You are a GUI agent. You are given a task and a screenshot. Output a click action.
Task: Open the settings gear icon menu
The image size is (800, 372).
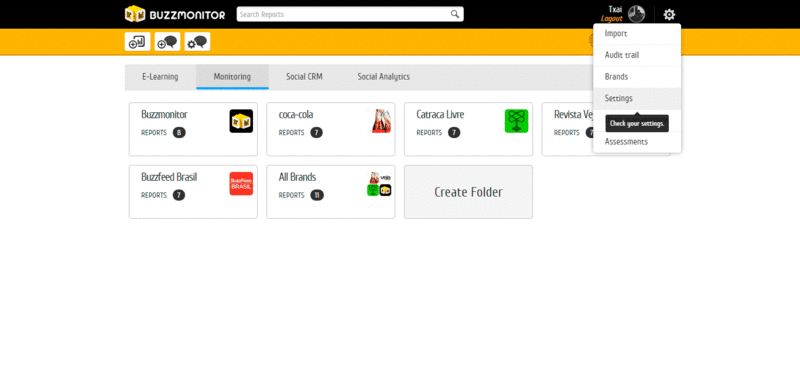tap(669, 14)
